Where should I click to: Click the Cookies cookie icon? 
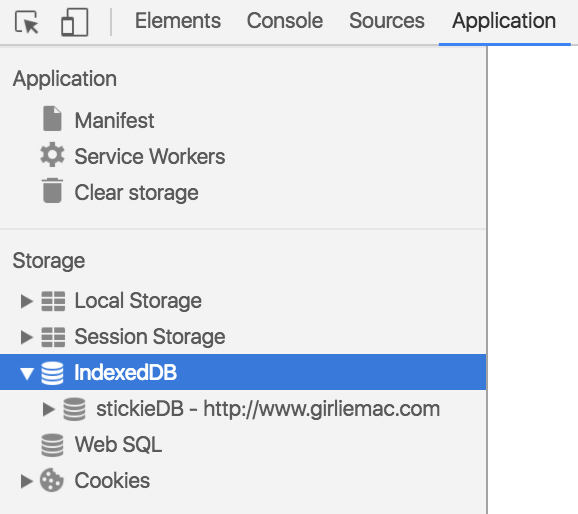point(52,480)
